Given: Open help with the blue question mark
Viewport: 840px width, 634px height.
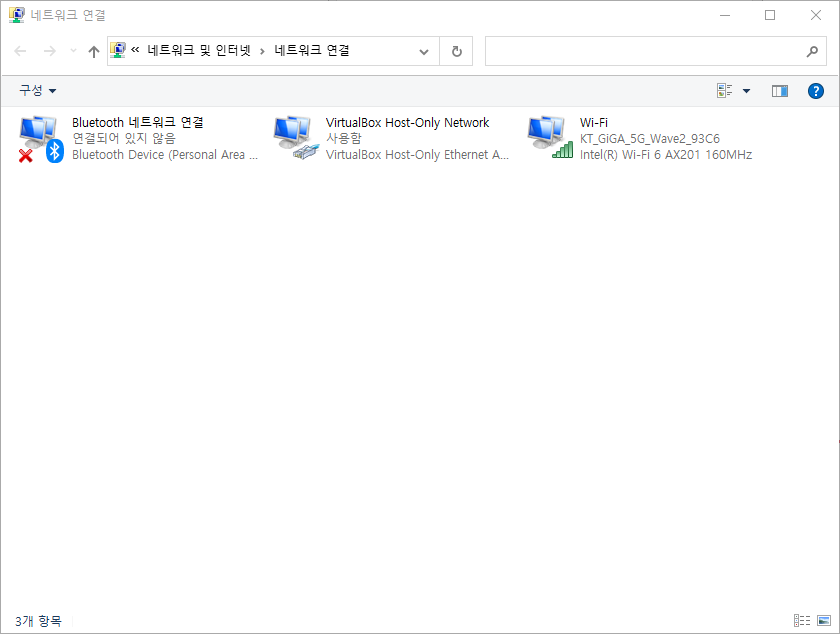Looking at the screenshot, I should (815, 91).
